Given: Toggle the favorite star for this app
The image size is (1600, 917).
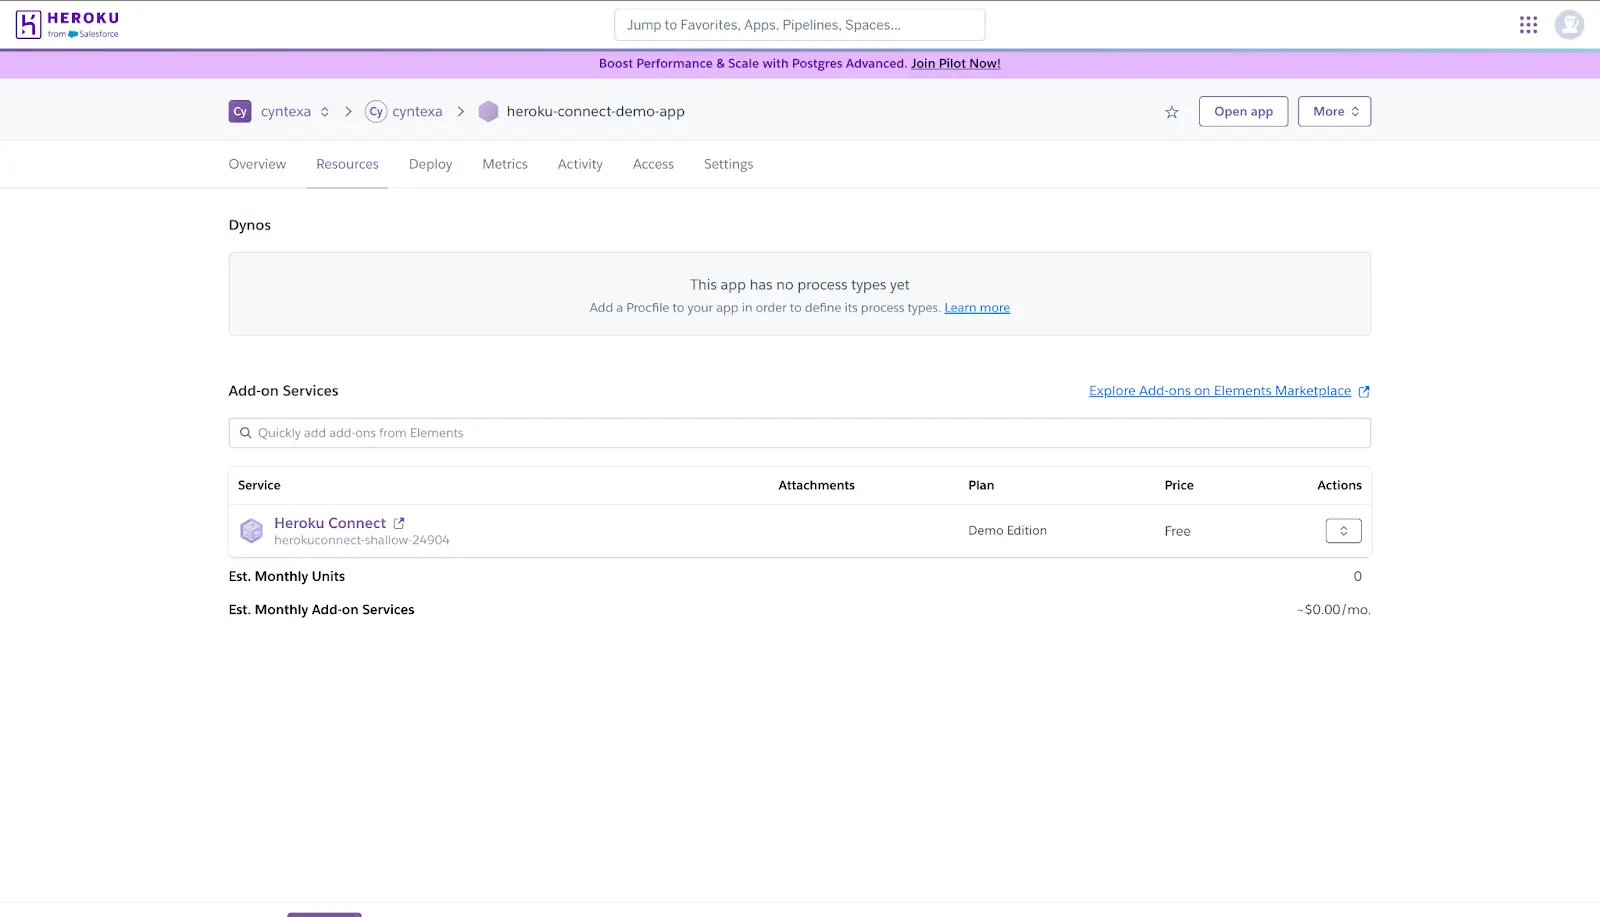Looking at the screenshot, I should click(x=1171, y=112).
